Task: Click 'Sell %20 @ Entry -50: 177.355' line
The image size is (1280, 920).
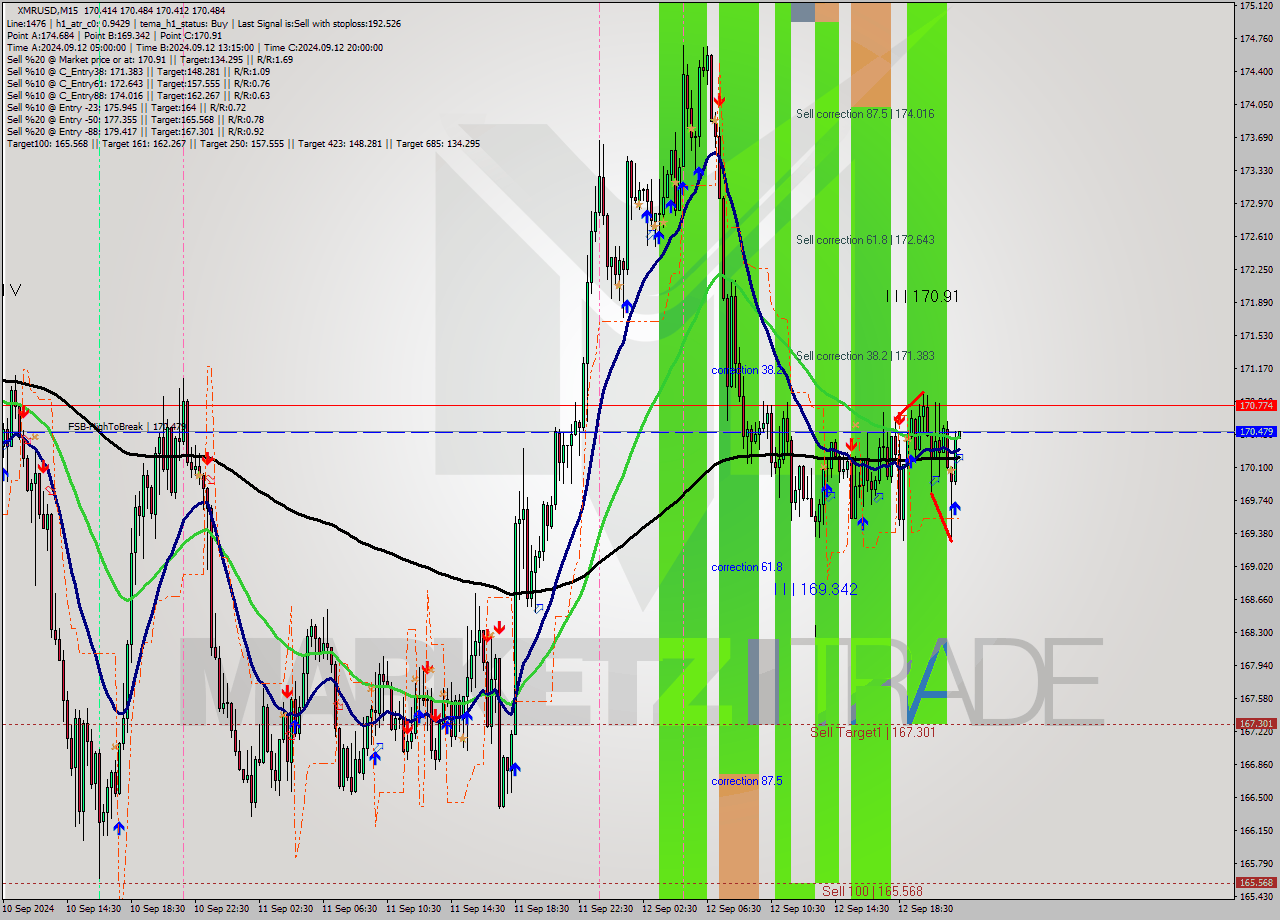Action: 135,119
